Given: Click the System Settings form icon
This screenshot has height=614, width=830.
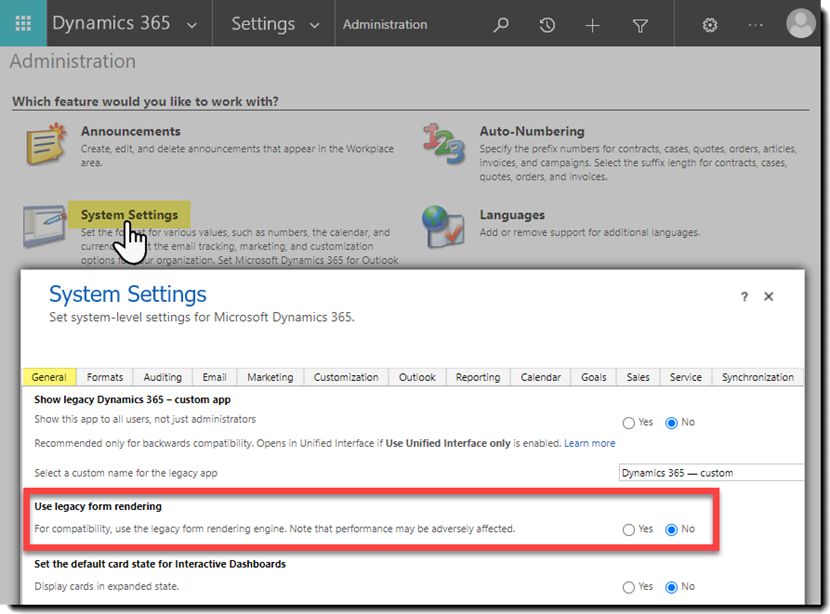Looking at the screenshot, I should tap(44, 227).
